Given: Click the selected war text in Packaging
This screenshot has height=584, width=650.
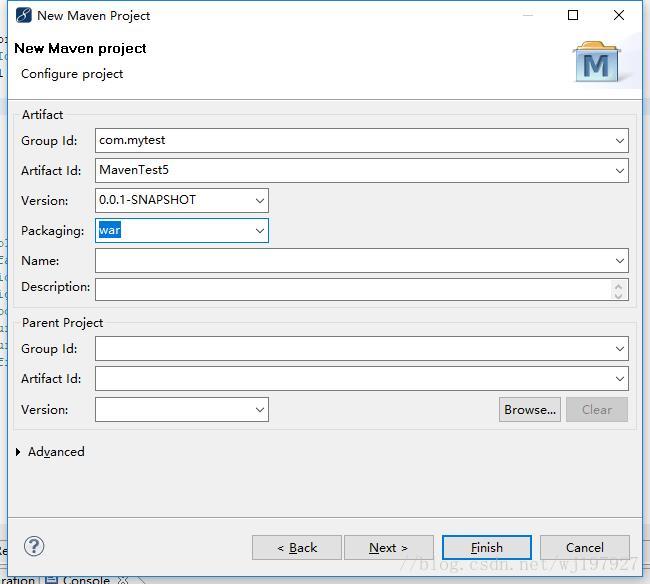Looking at the screenshot, I should [x=109, y=230].
